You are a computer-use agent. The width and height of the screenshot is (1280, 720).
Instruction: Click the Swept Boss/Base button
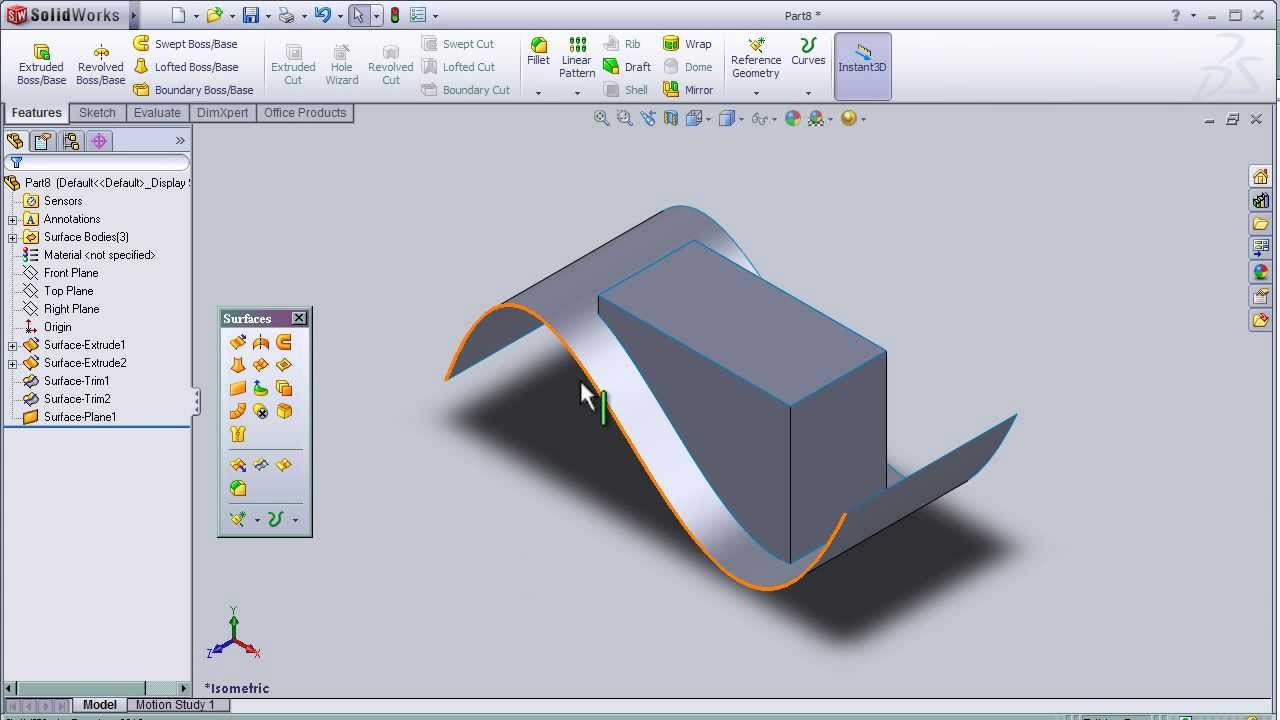pos(186,44)
